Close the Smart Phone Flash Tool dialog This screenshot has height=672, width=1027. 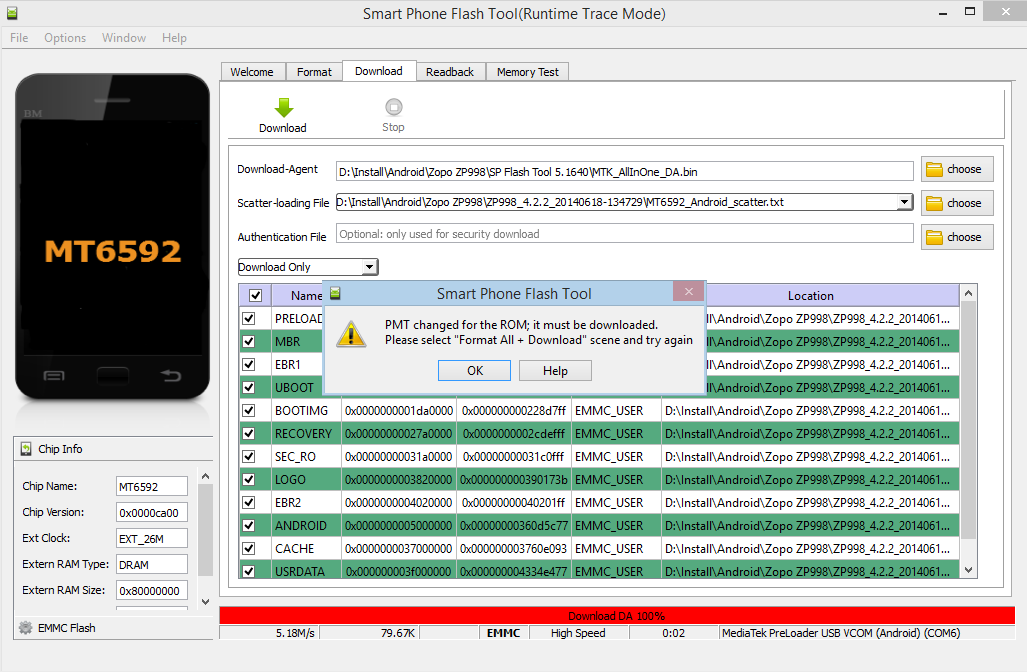point(688,291)
